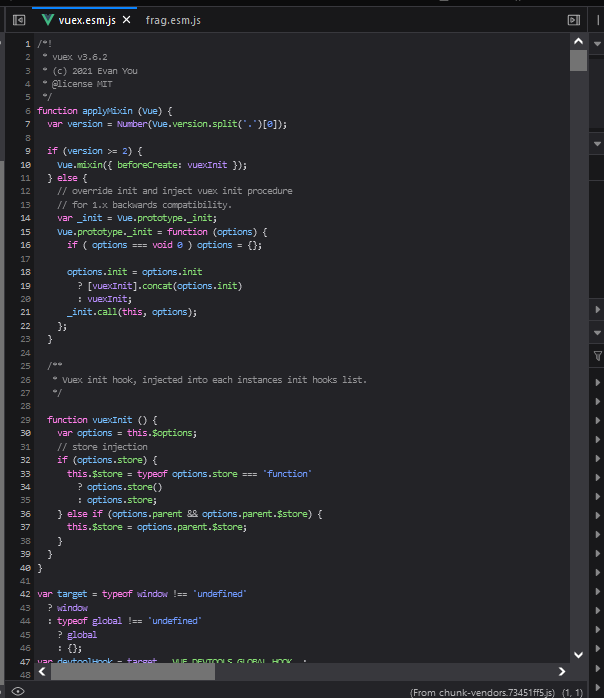This screenshot has width=604, height=698.
Task: Click the 'vuex v3.6.2' comment text
Action: (x=80, y=57)
